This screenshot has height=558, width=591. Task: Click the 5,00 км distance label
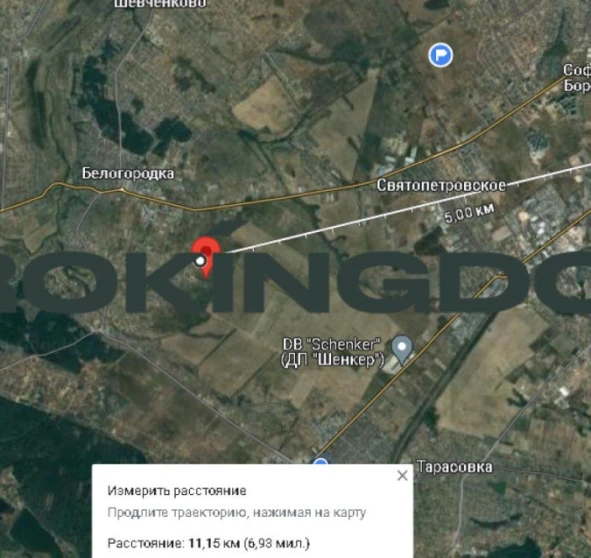pos(469,213)
